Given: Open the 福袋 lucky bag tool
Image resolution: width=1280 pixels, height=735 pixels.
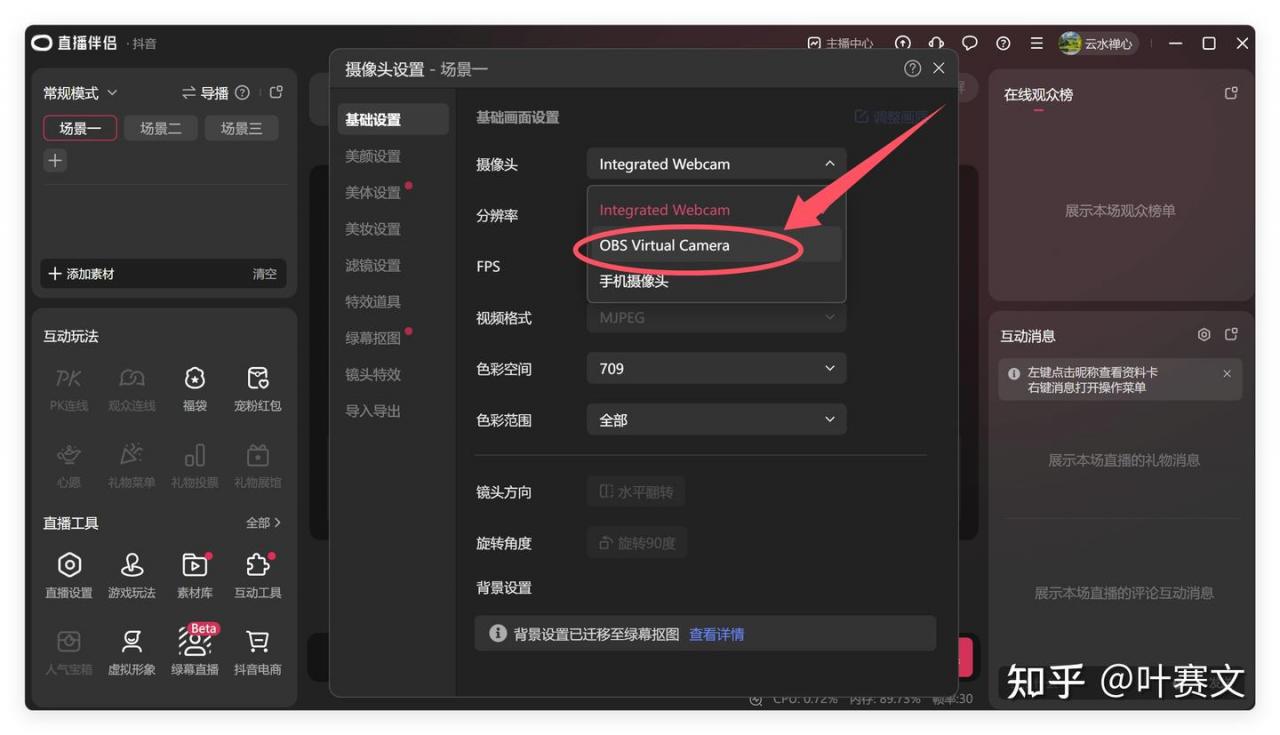Looking at the screenshot, I should pyautogui.click(x=195, y=387).
